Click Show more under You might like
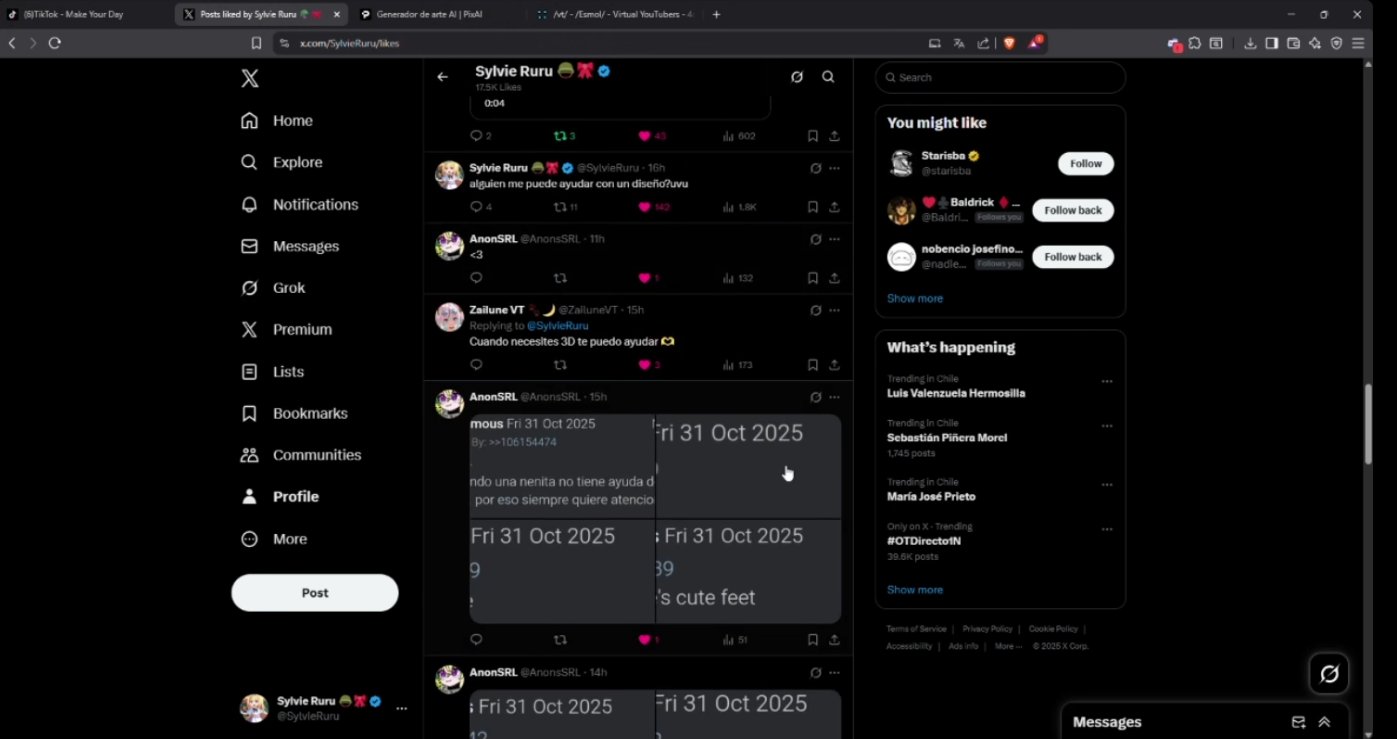This screenshot has width=1397, height=739. pyautogui.click(x=915, y=298)
